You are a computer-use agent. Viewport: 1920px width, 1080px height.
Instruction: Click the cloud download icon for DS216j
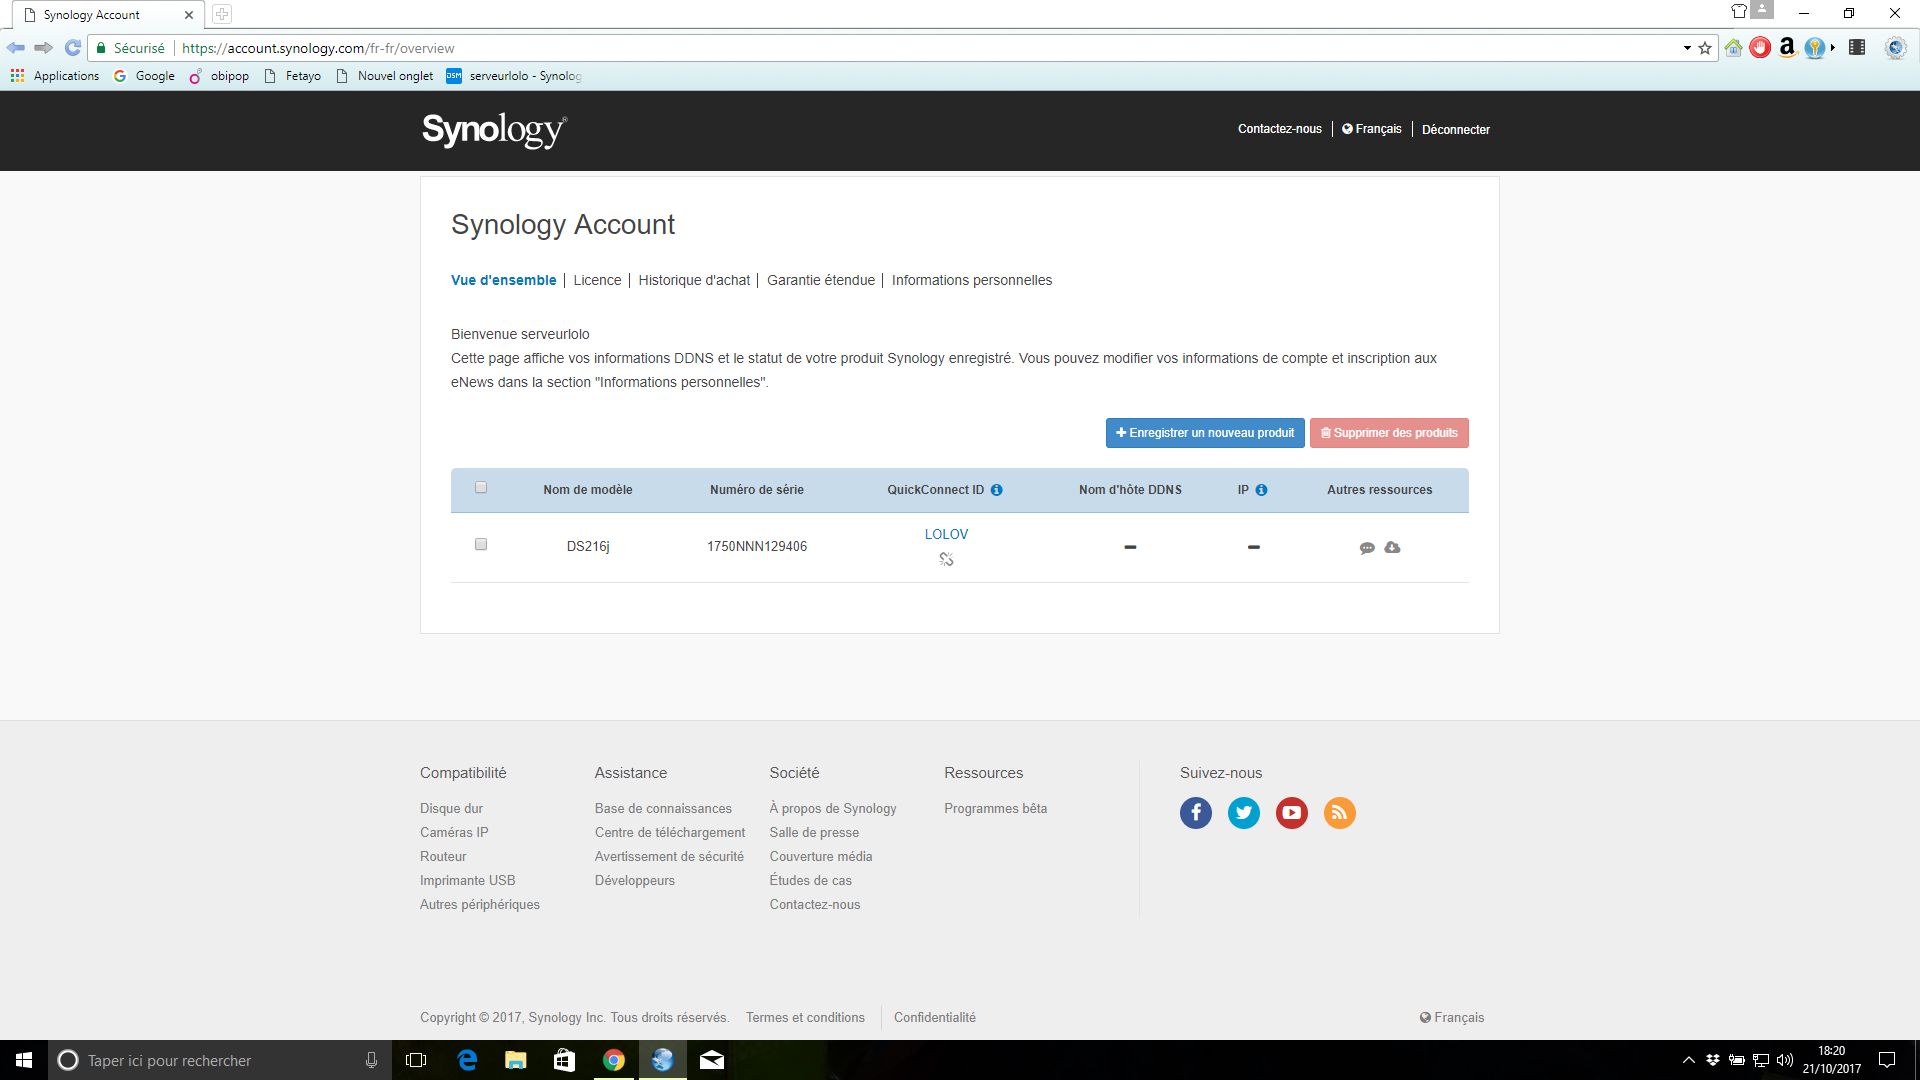click(x=1392, y=547)
